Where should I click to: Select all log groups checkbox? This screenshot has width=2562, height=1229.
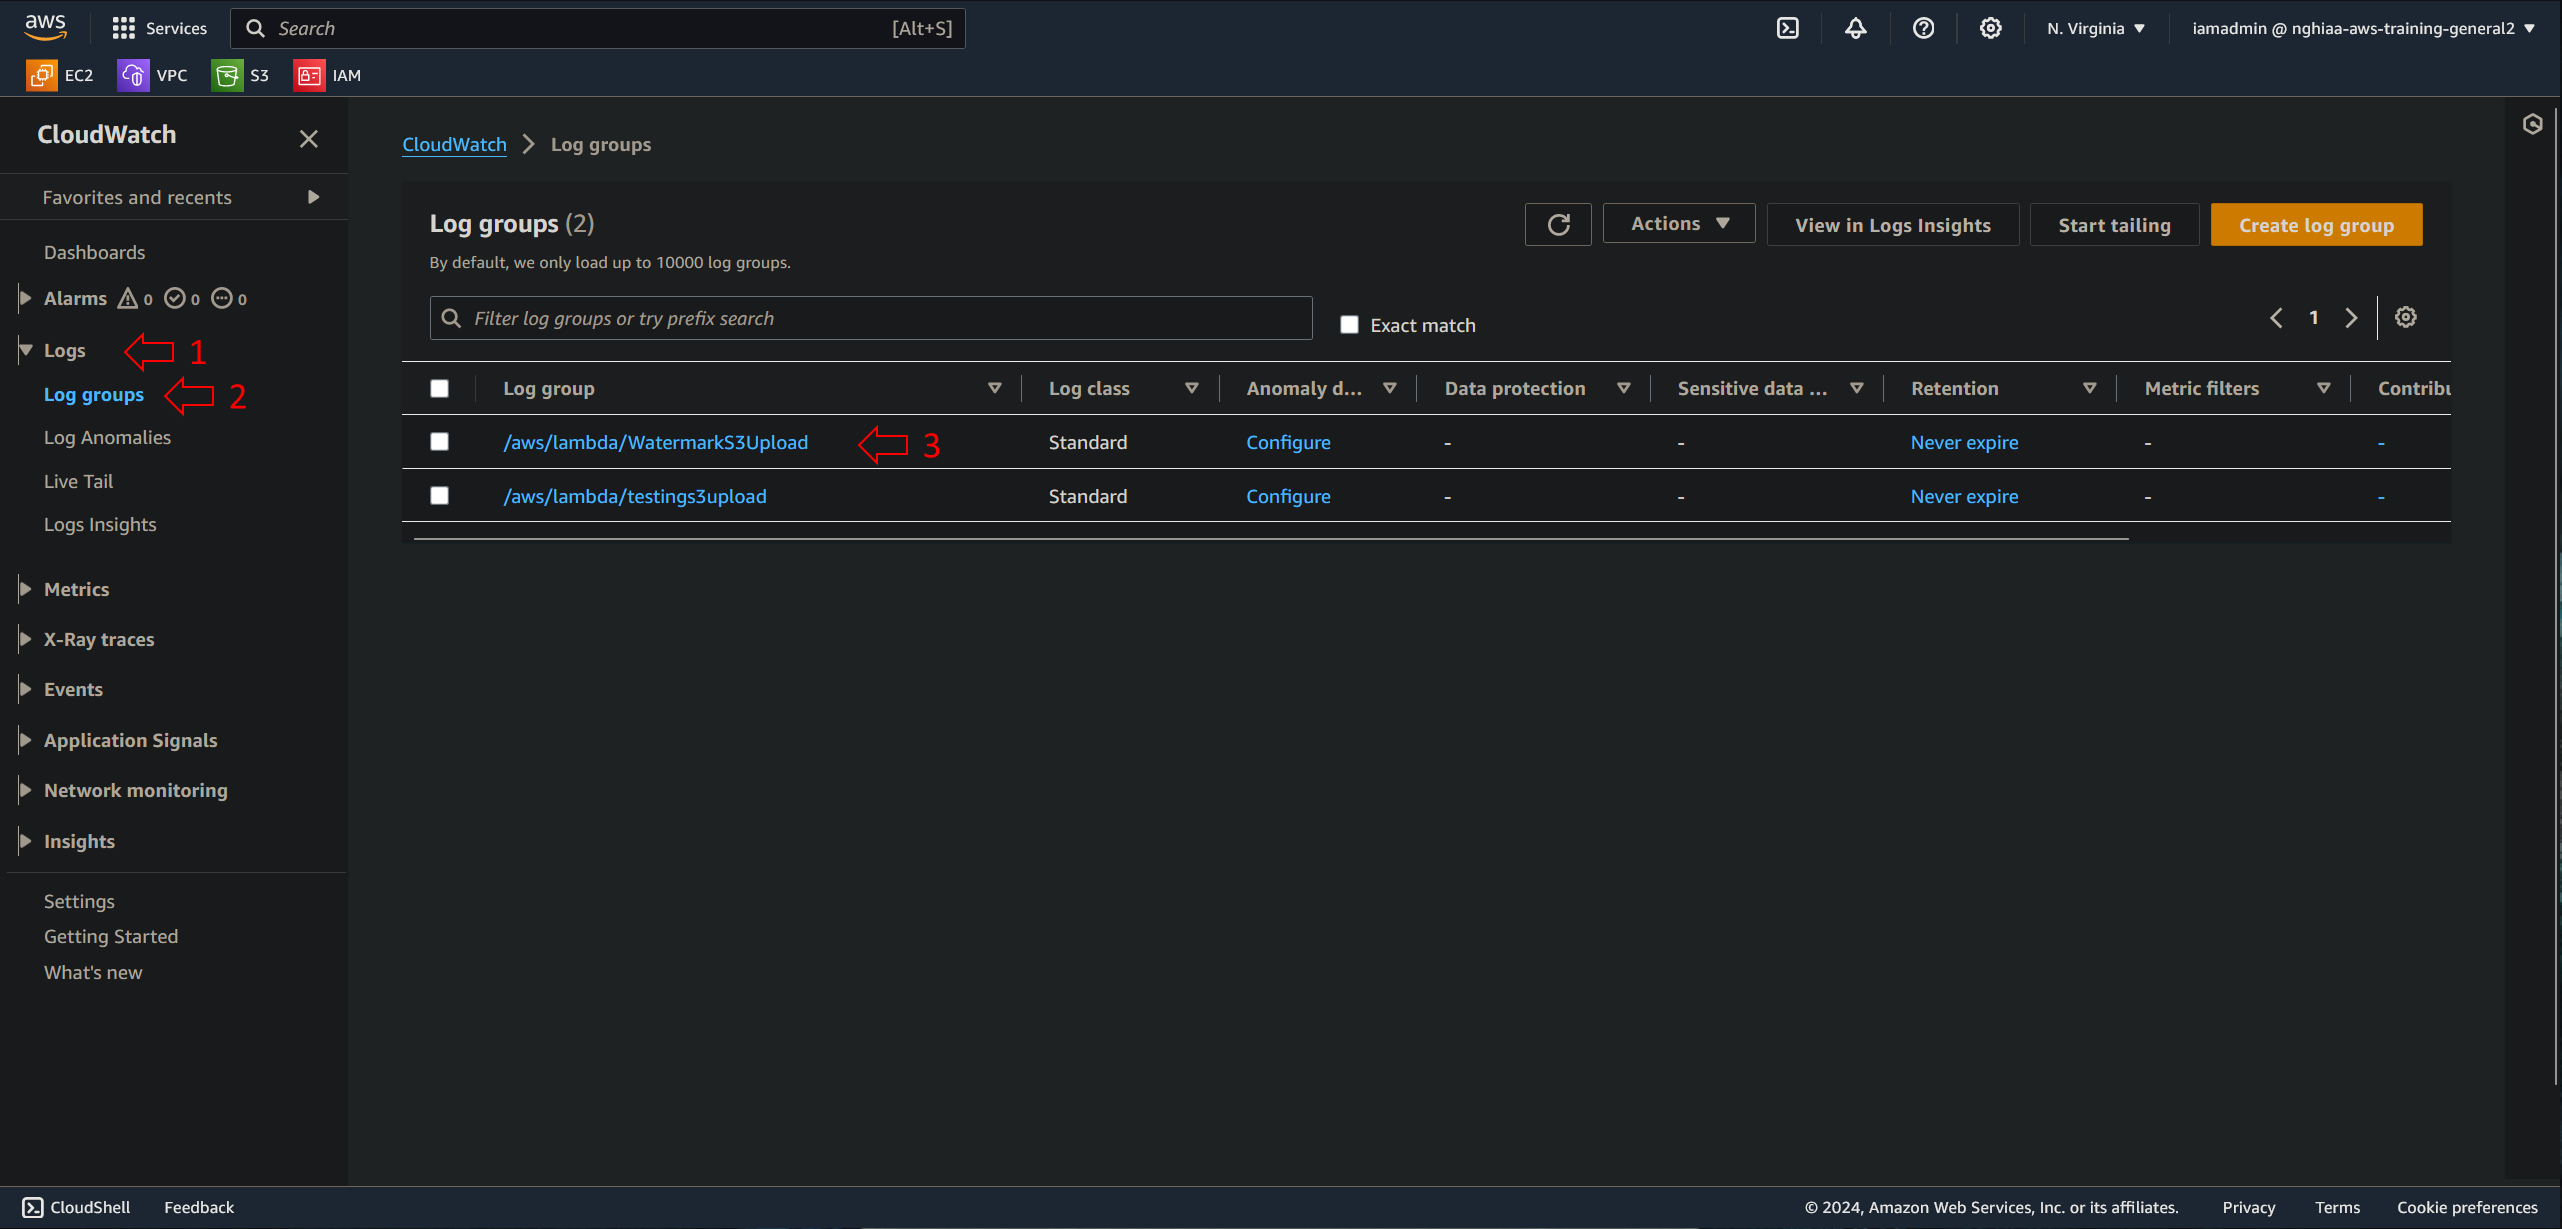click(x=439, y=388)
